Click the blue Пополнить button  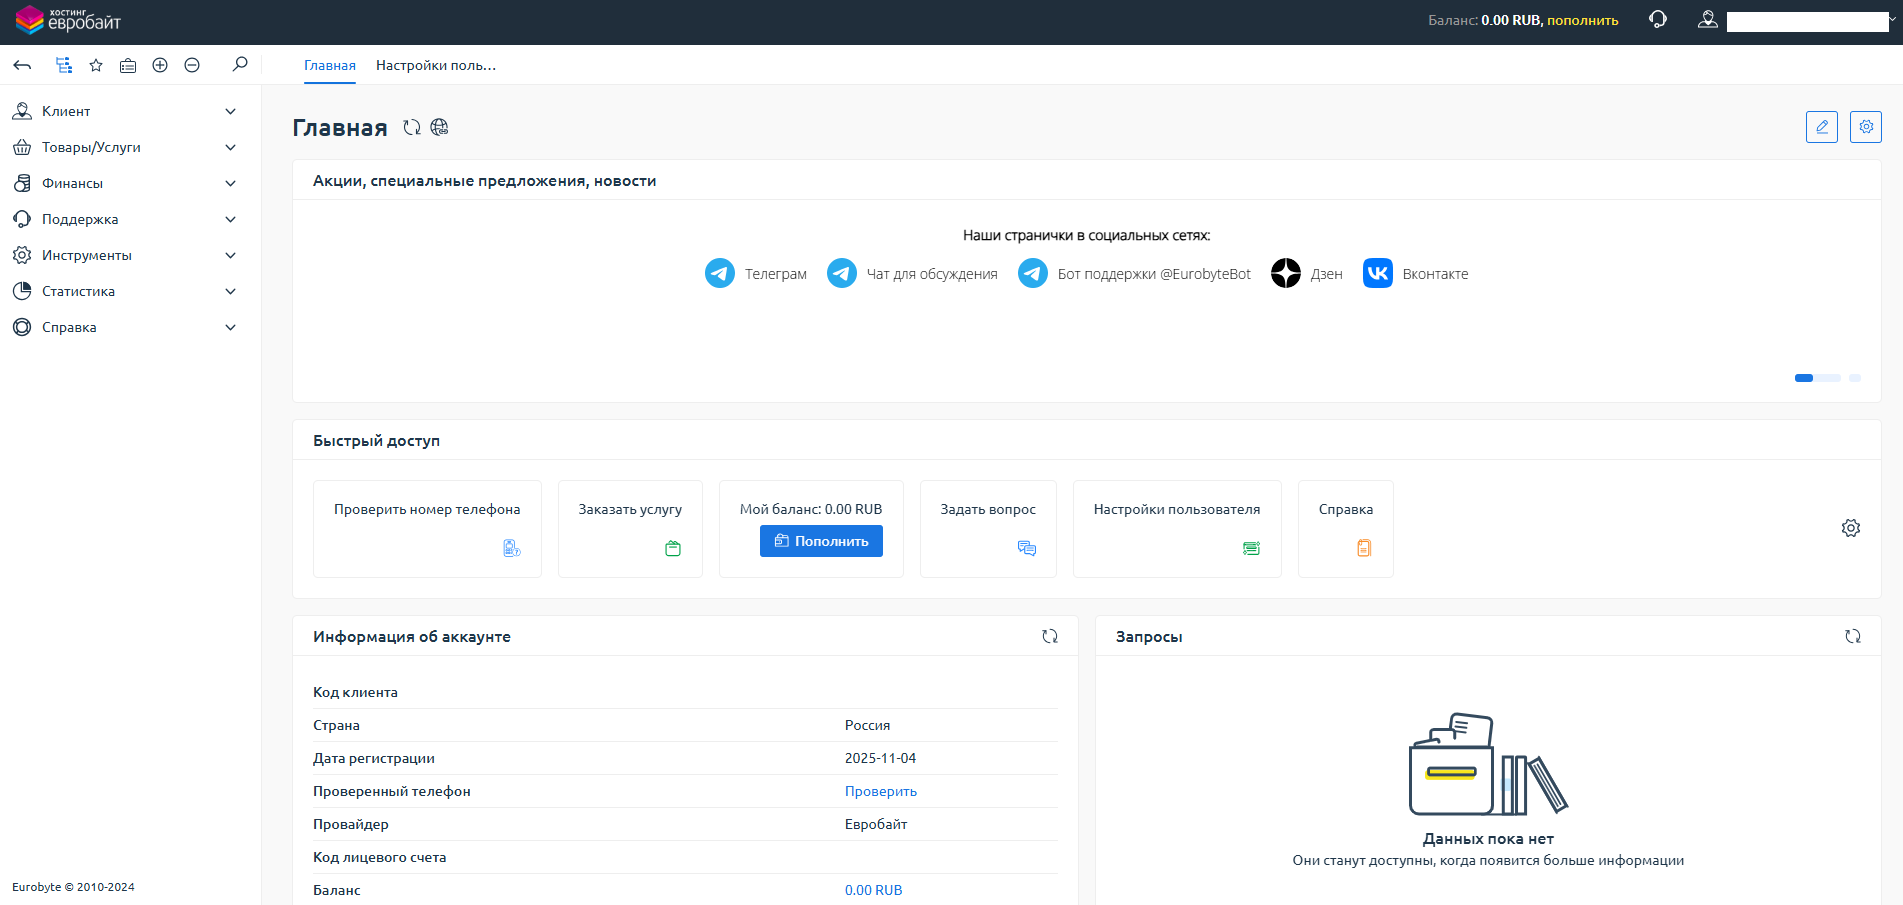[821, 541]
